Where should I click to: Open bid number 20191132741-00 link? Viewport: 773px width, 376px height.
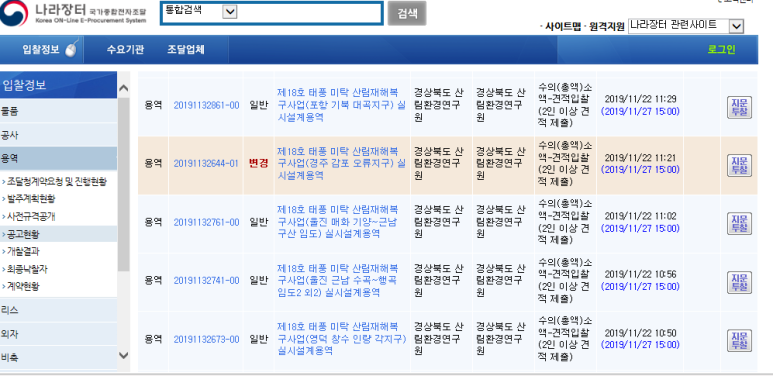pyautogui.click(x=206, y=281)
